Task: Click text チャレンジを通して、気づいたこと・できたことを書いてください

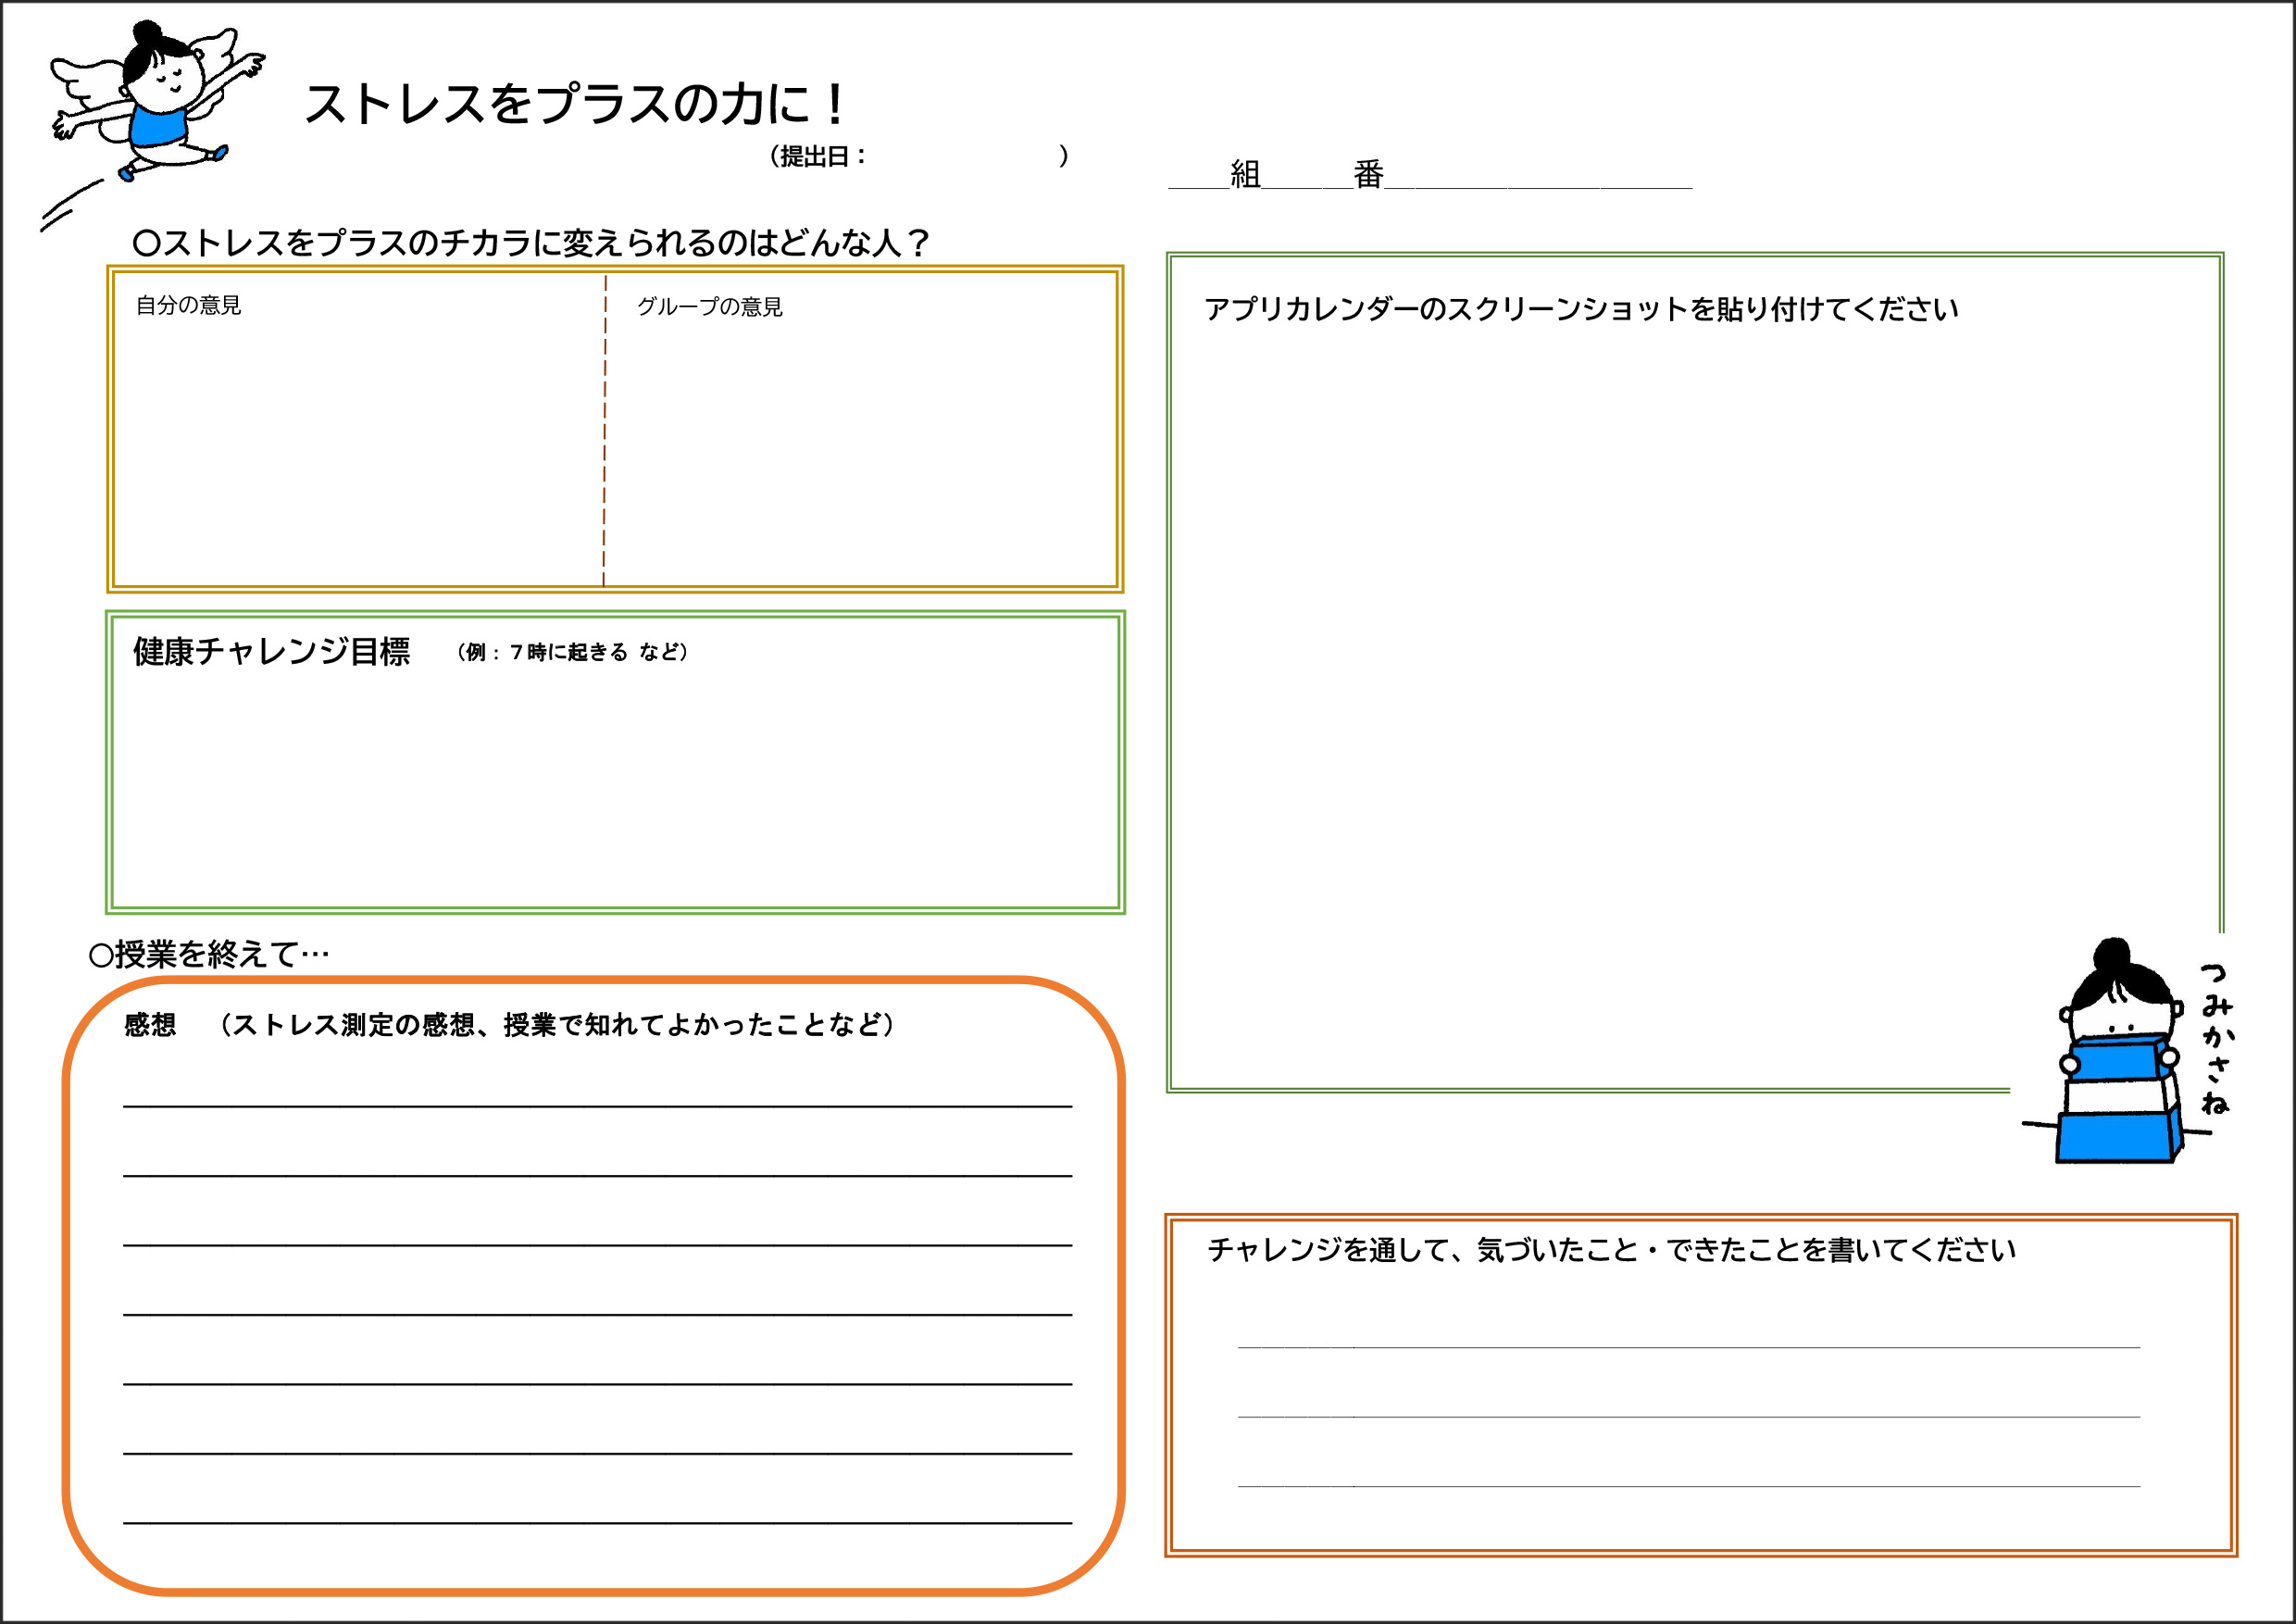Action: click(x=1611, y=1250)
